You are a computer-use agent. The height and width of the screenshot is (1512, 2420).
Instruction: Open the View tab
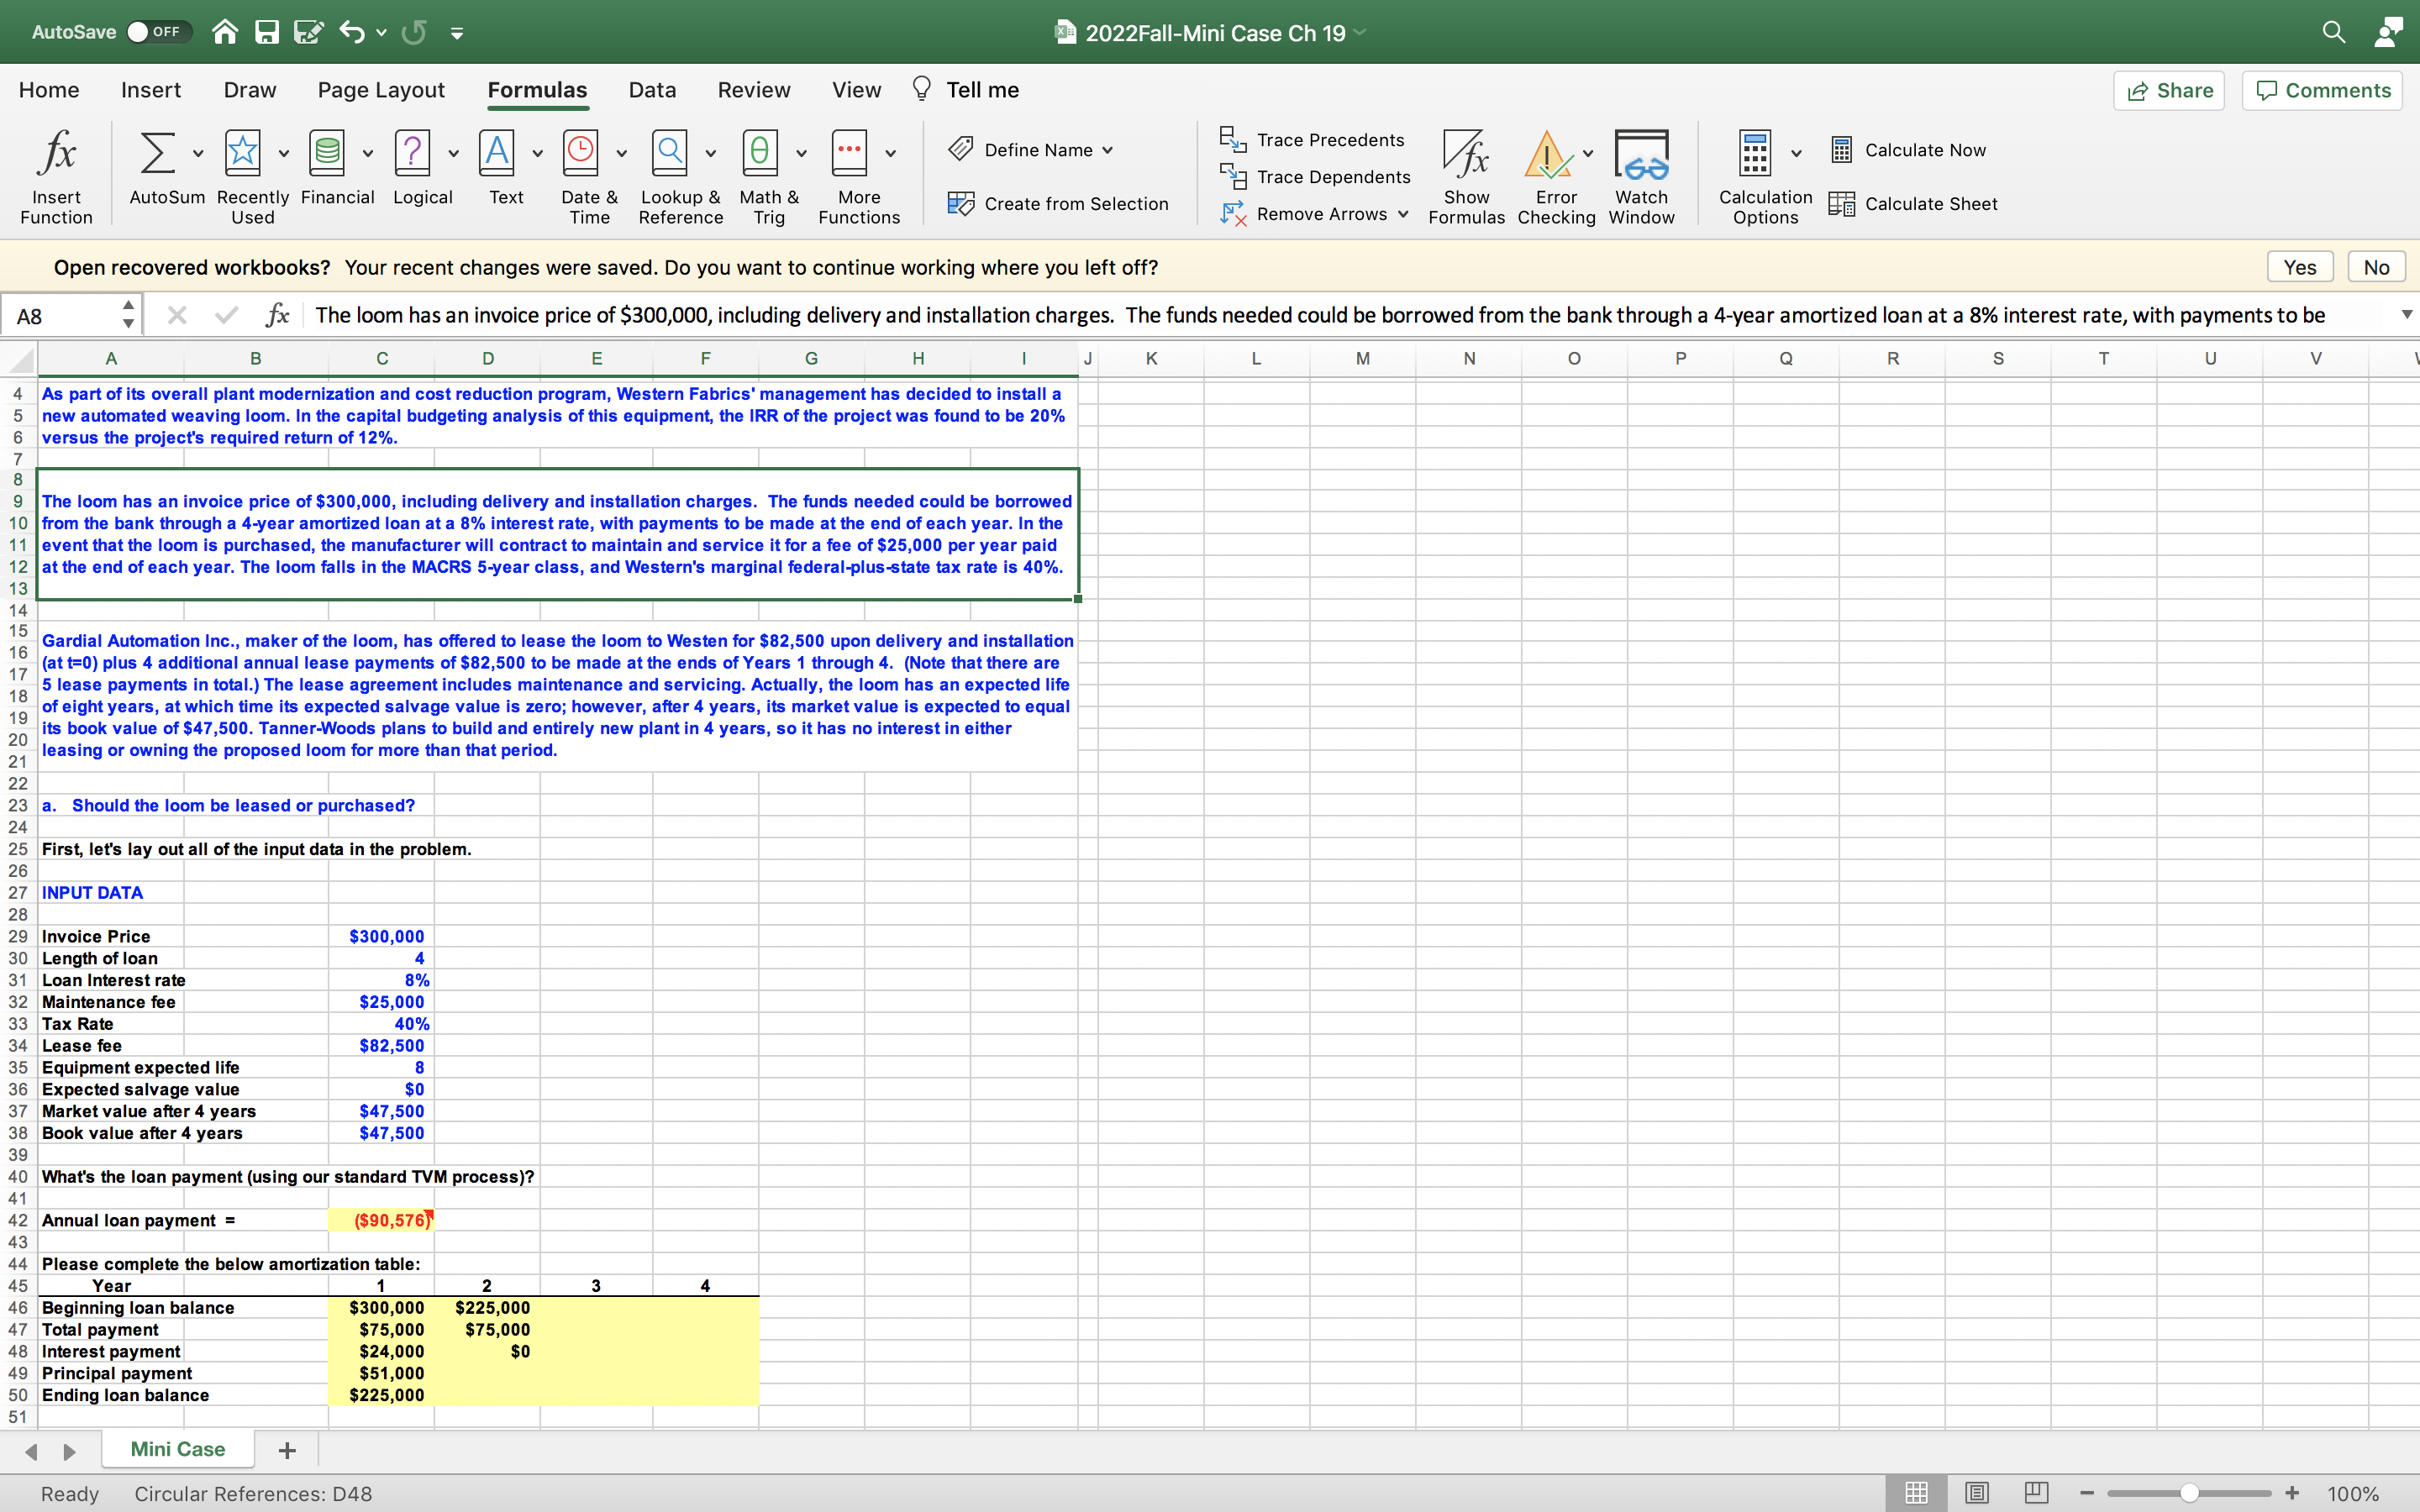point(857,90)
